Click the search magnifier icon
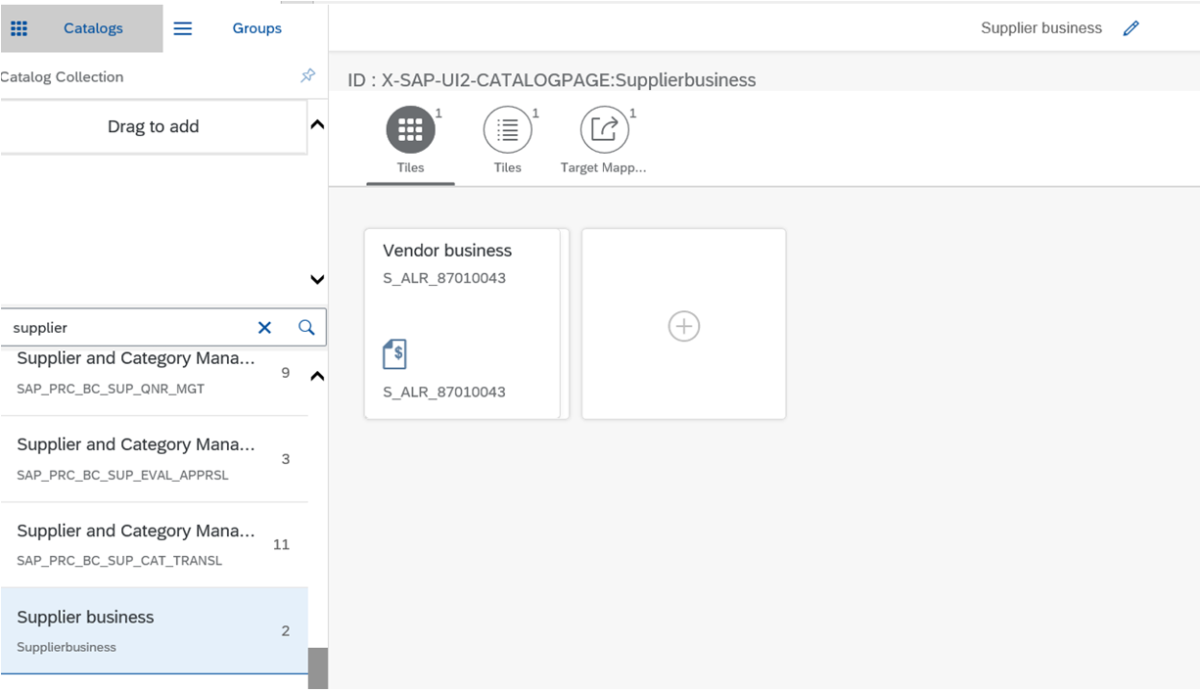 pyautogui.click(x=306, y=327)
